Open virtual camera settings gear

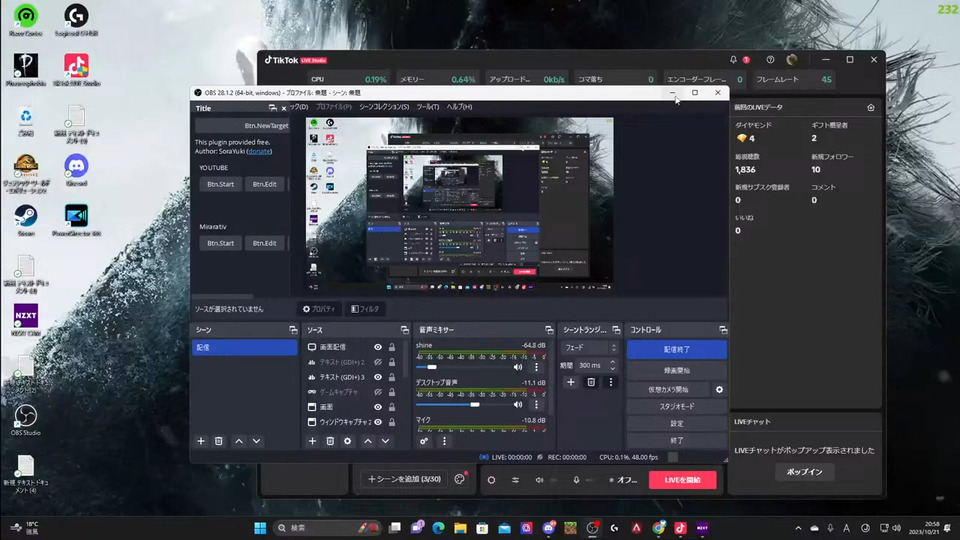coord(719,389)
